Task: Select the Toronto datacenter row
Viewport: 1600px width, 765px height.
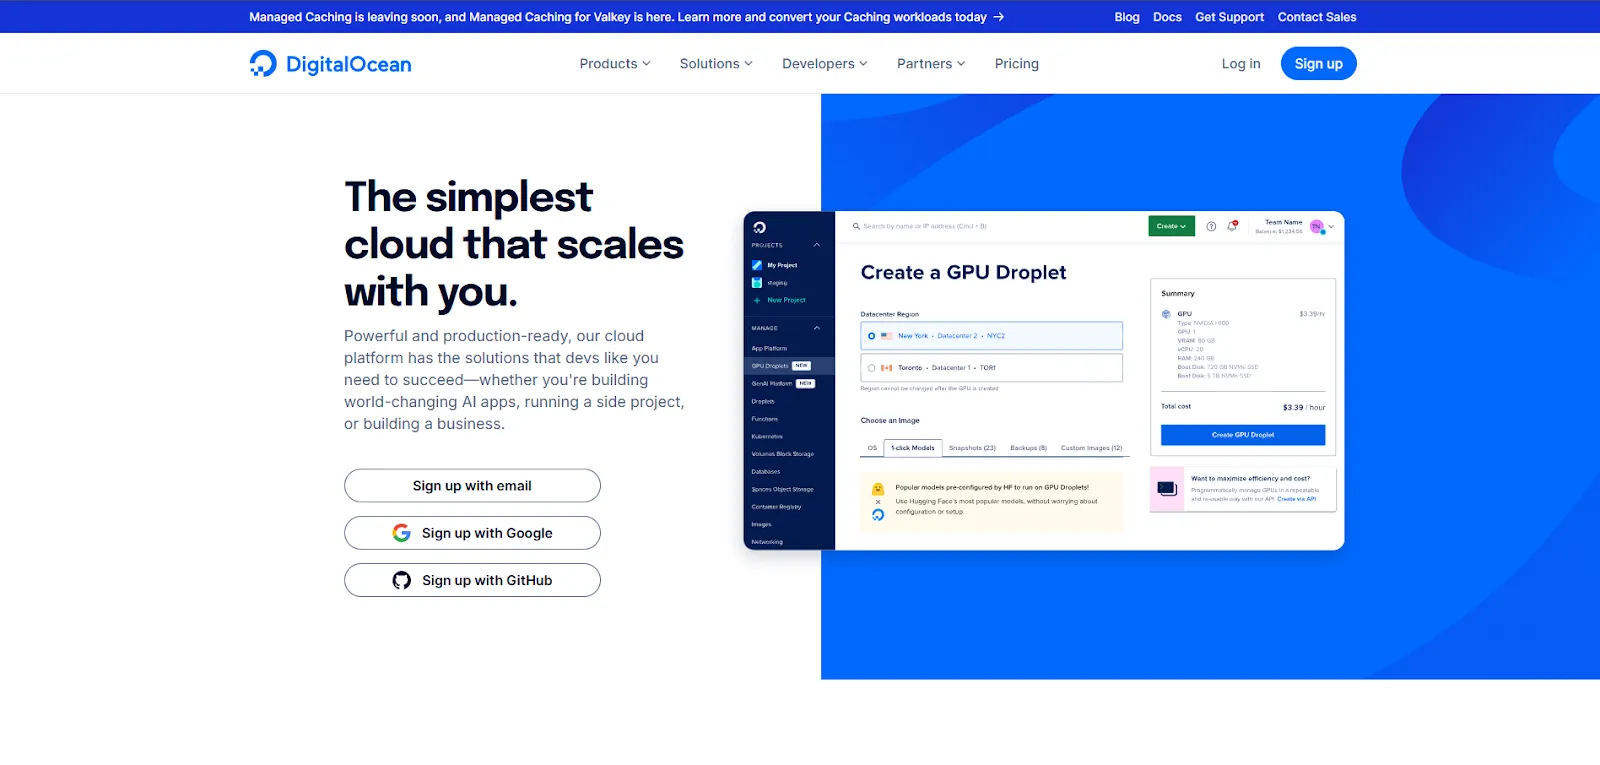Action: (991, 368)
